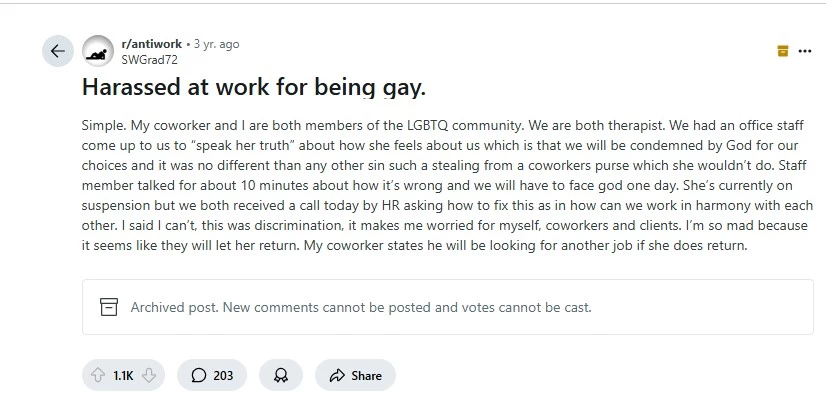Visit the r/antiwork community link
This screenshot has width=826, height=404.
(152, 44)
